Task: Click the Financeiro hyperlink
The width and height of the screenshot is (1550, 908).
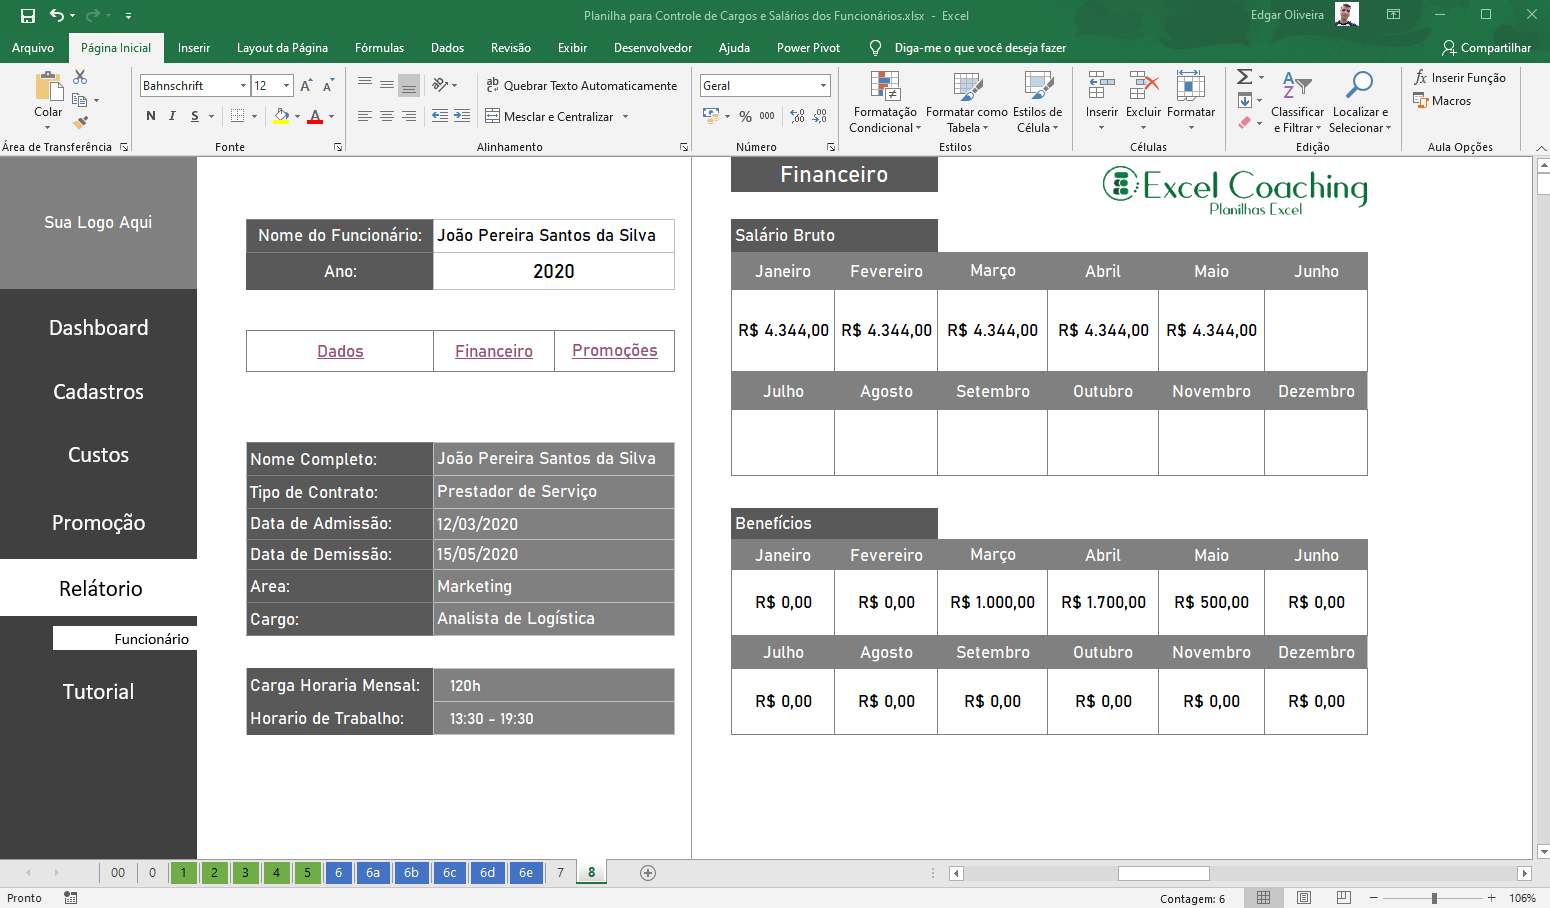Action: tap(493, 351)
